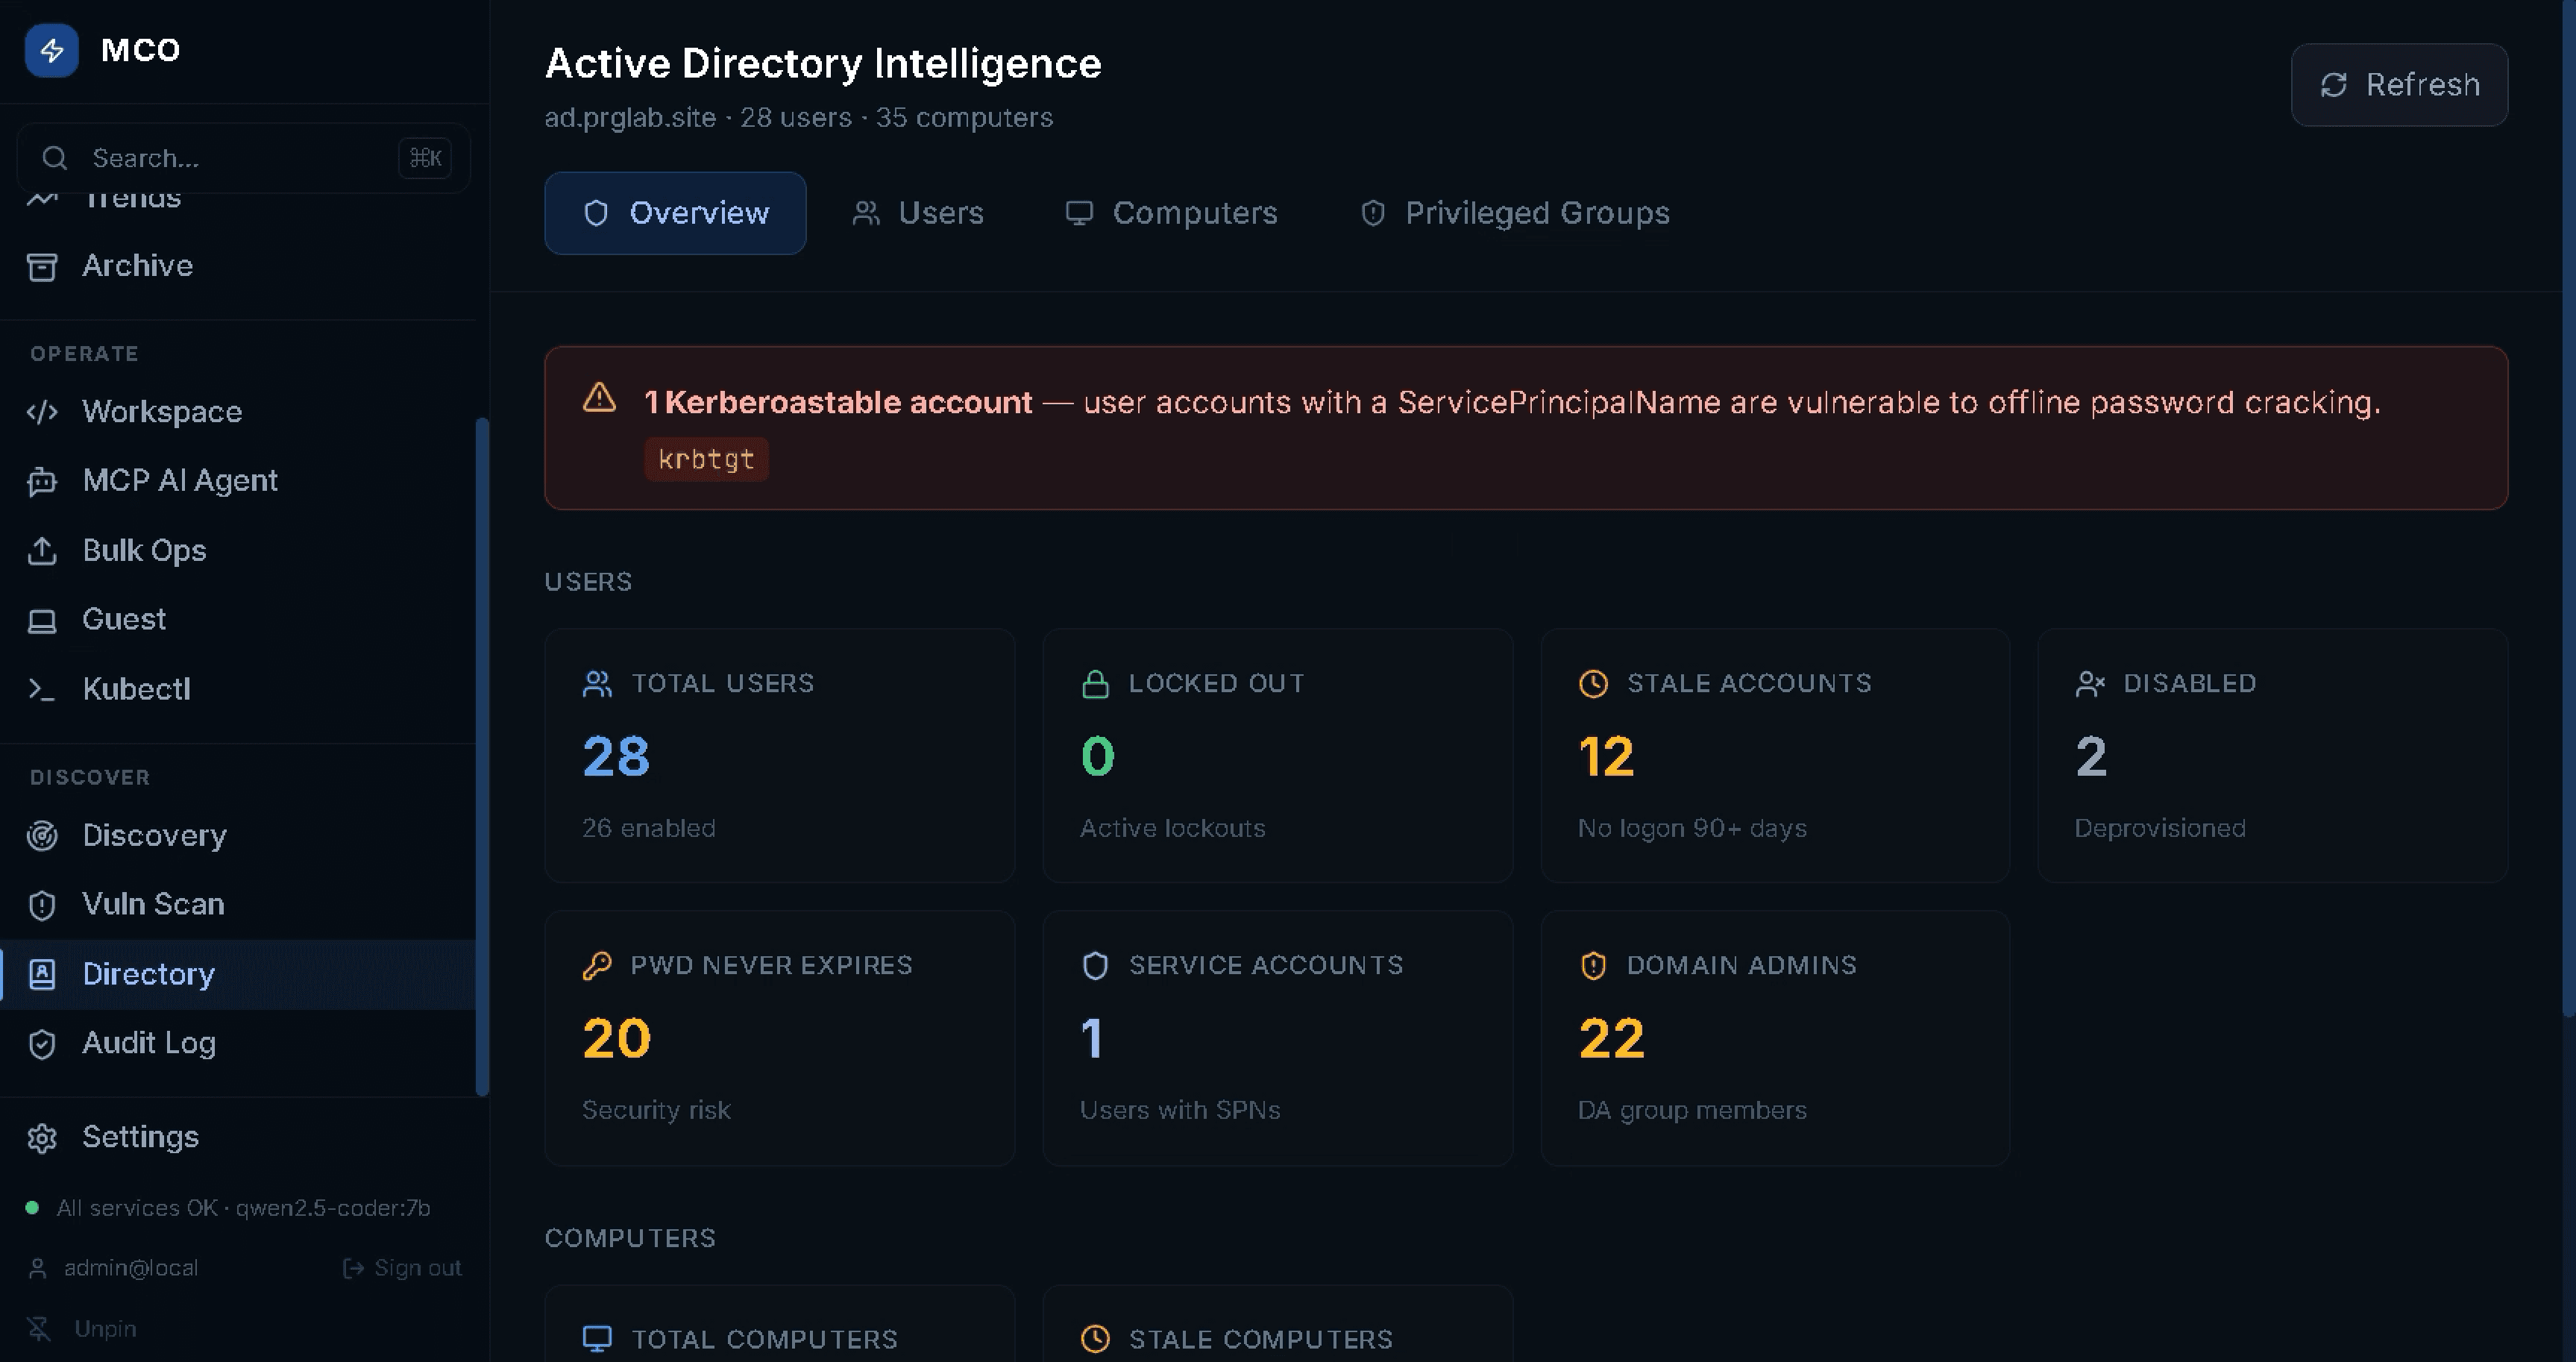
Task: Open the Audit Log
Action: tap(238, 1044)
